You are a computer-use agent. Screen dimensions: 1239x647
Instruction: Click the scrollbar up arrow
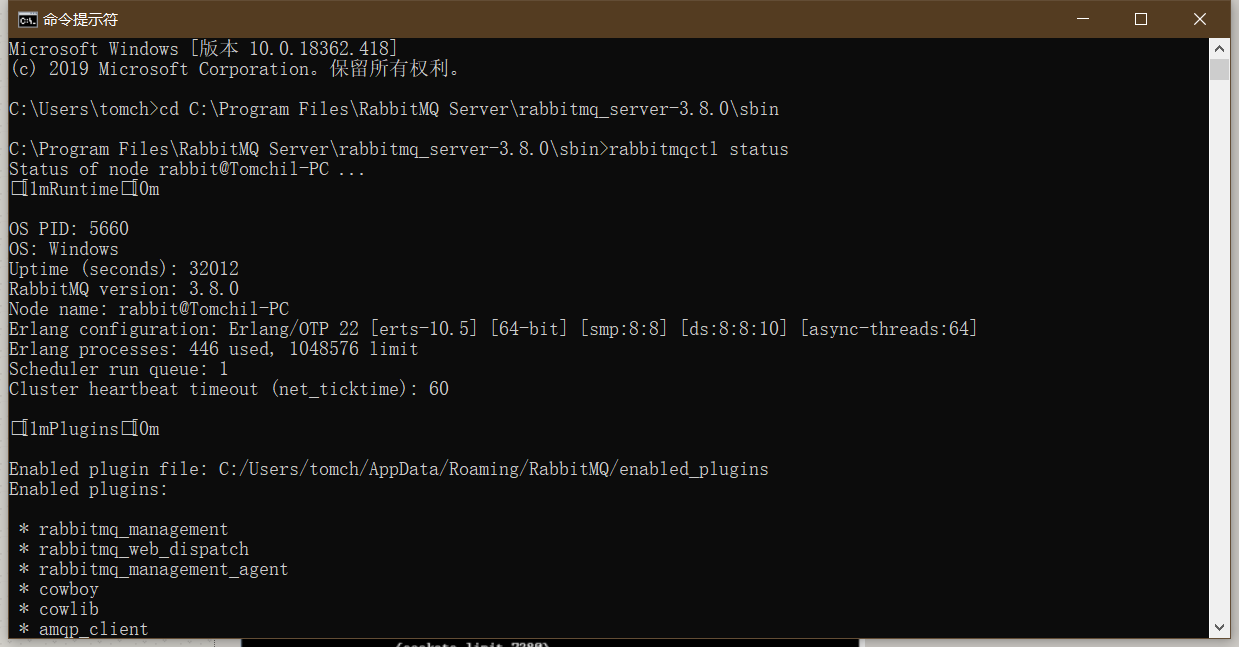[1219, 48]
